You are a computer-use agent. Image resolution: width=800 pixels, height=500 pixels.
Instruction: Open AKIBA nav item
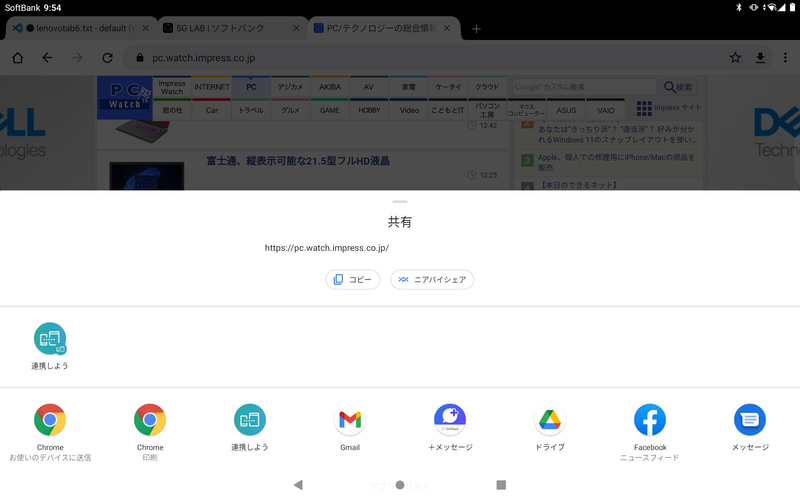(x=330, y=87)
